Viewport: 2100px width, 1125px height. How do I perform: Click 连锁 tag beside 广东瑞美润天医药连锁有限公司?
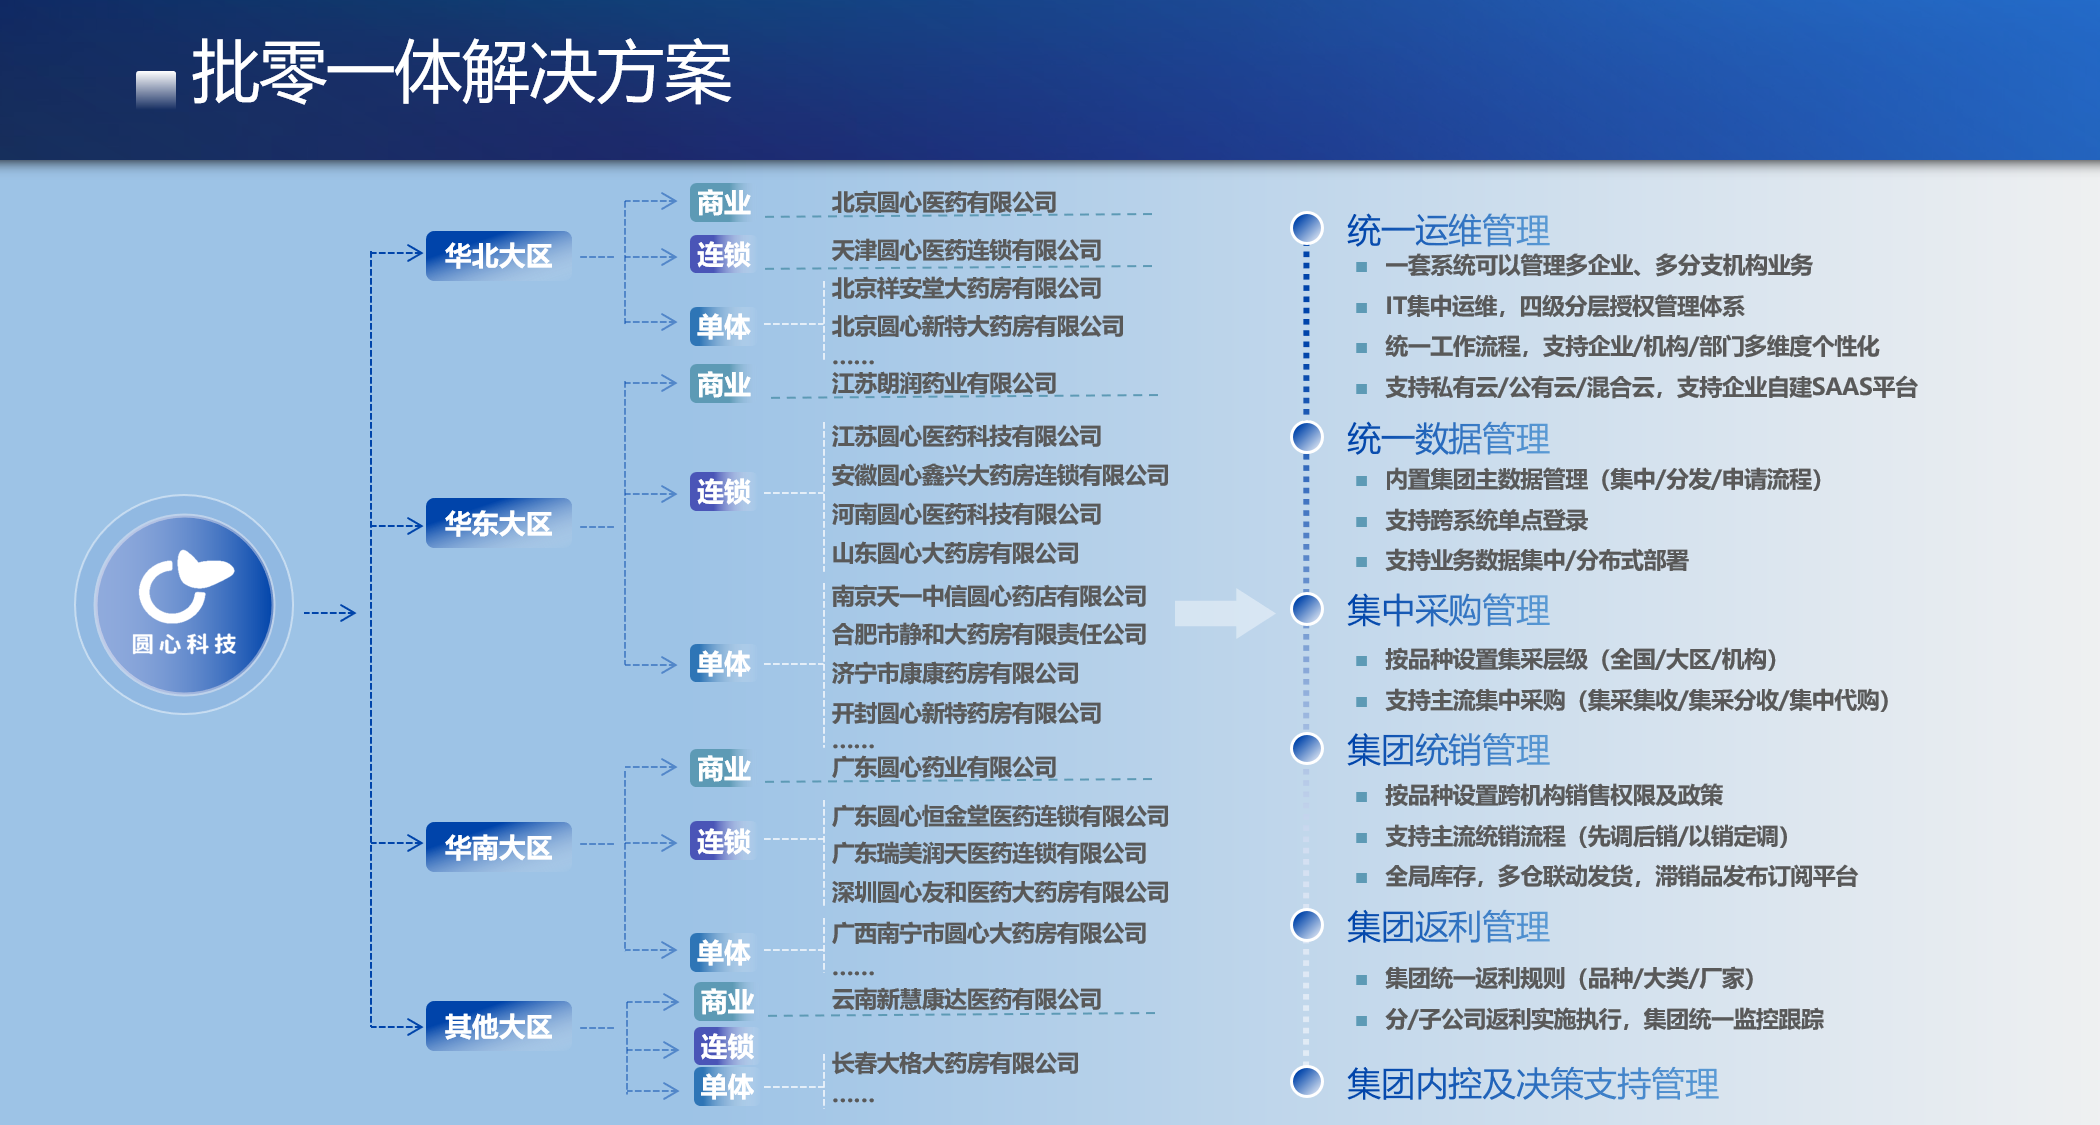click(722, 841)
